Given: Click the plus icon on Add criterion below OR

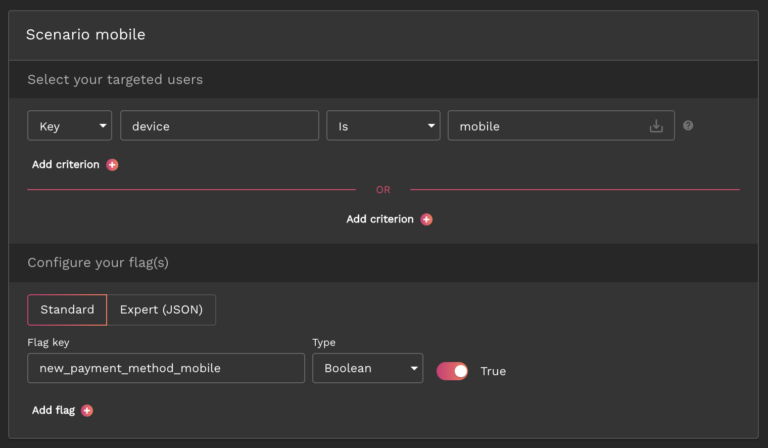Looking at the screenshot, I should point(427,219).
